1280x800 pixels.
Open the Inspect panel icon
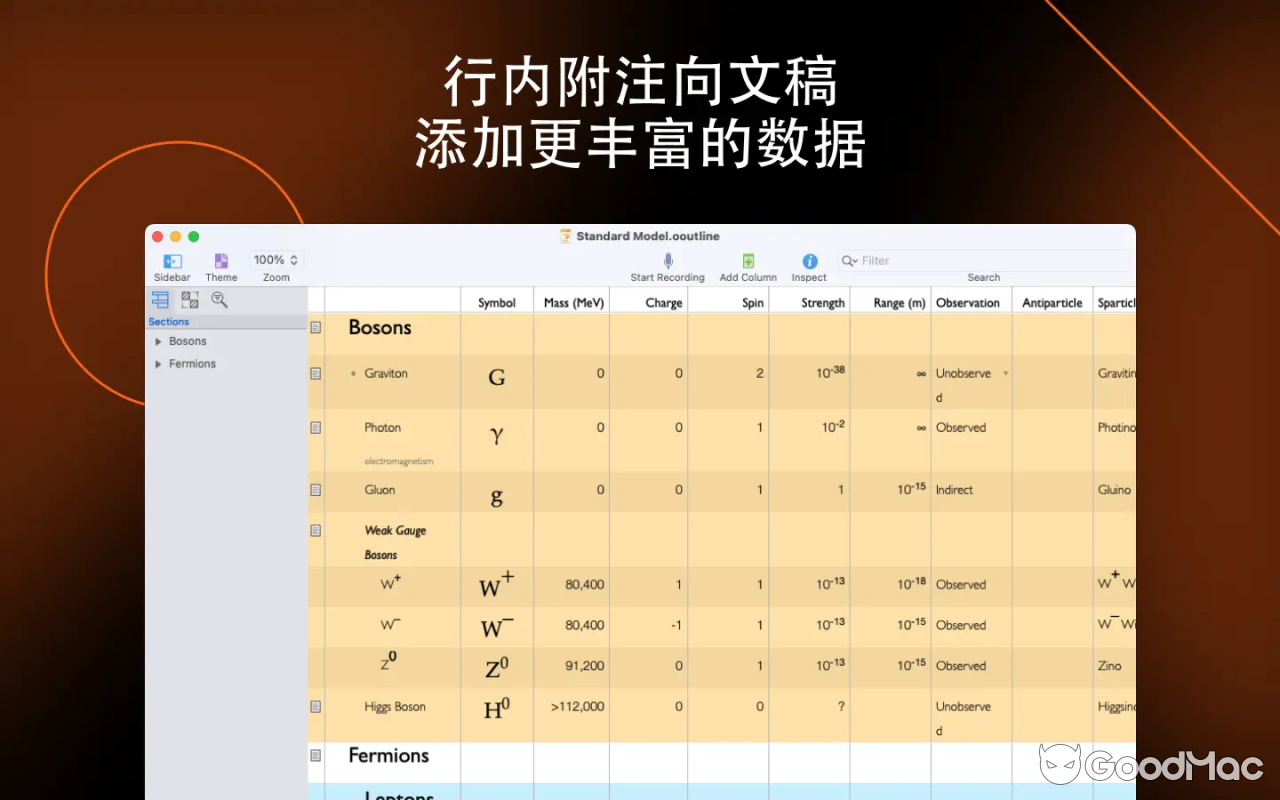click(809, 259)
